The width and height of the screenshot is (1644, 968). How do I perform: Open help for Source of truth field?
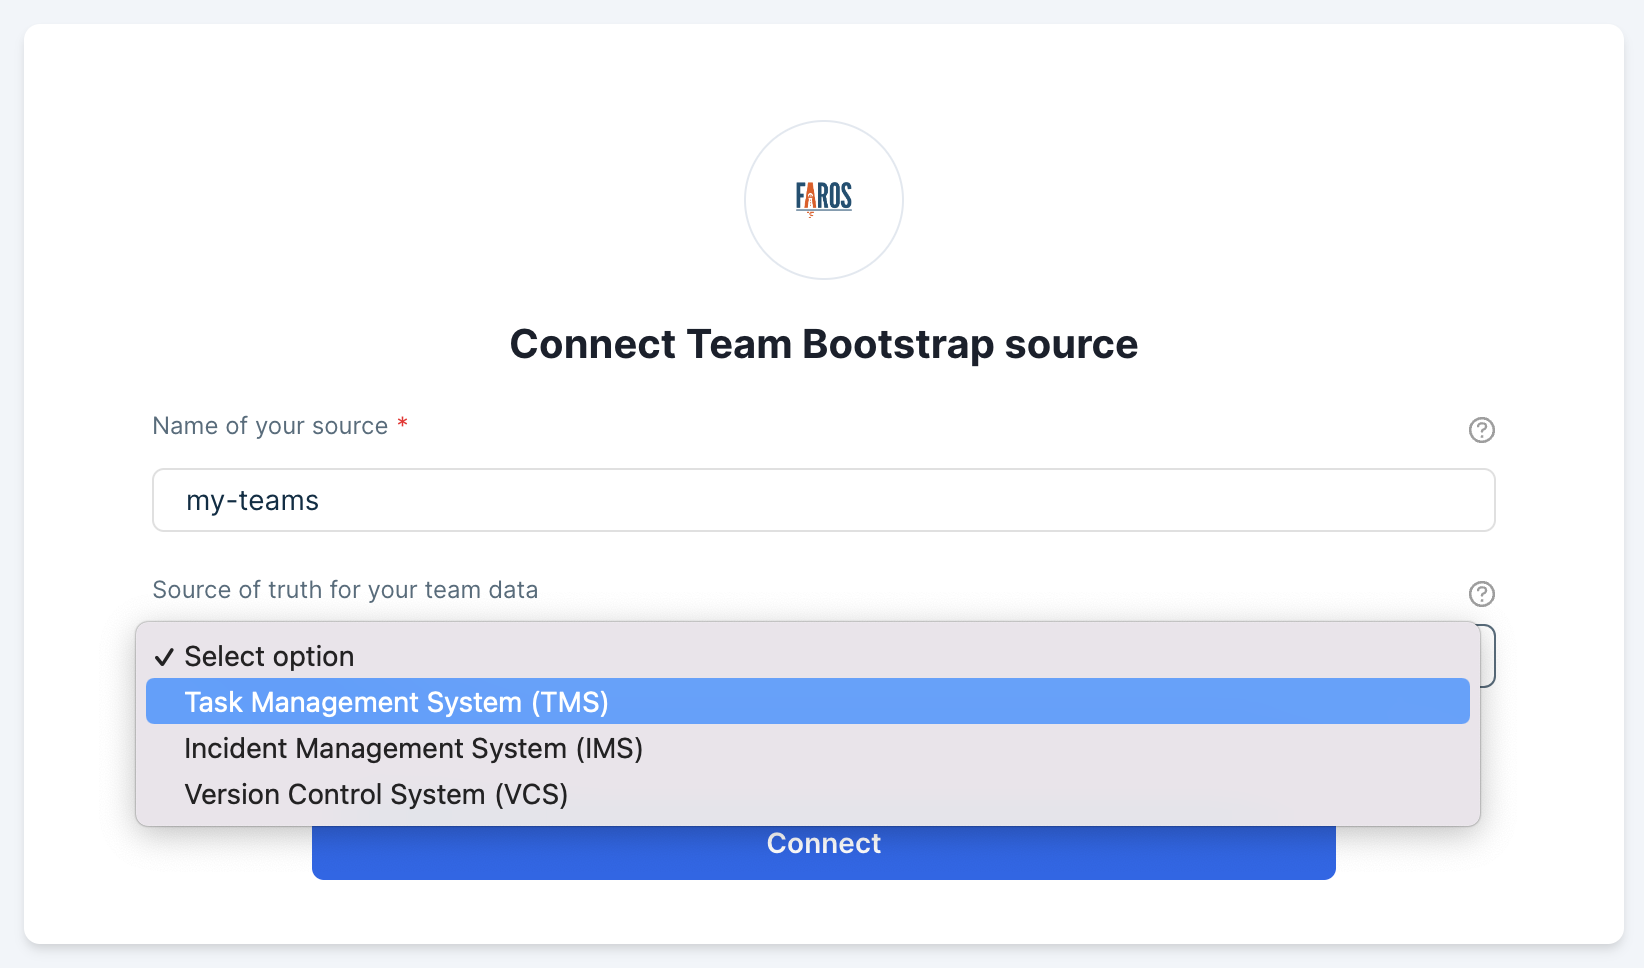pyautogui.click(x=1481, y=594)
